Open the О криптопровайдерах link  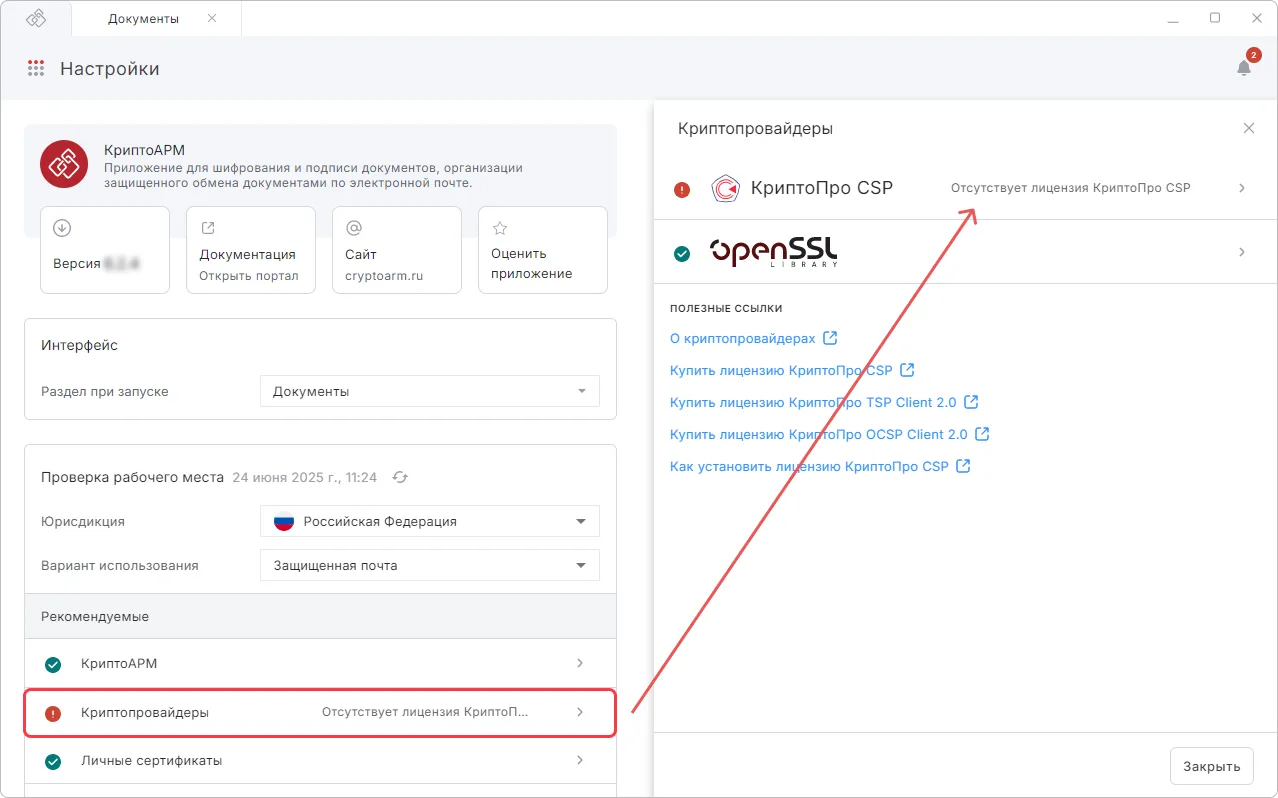pos(743,339)
